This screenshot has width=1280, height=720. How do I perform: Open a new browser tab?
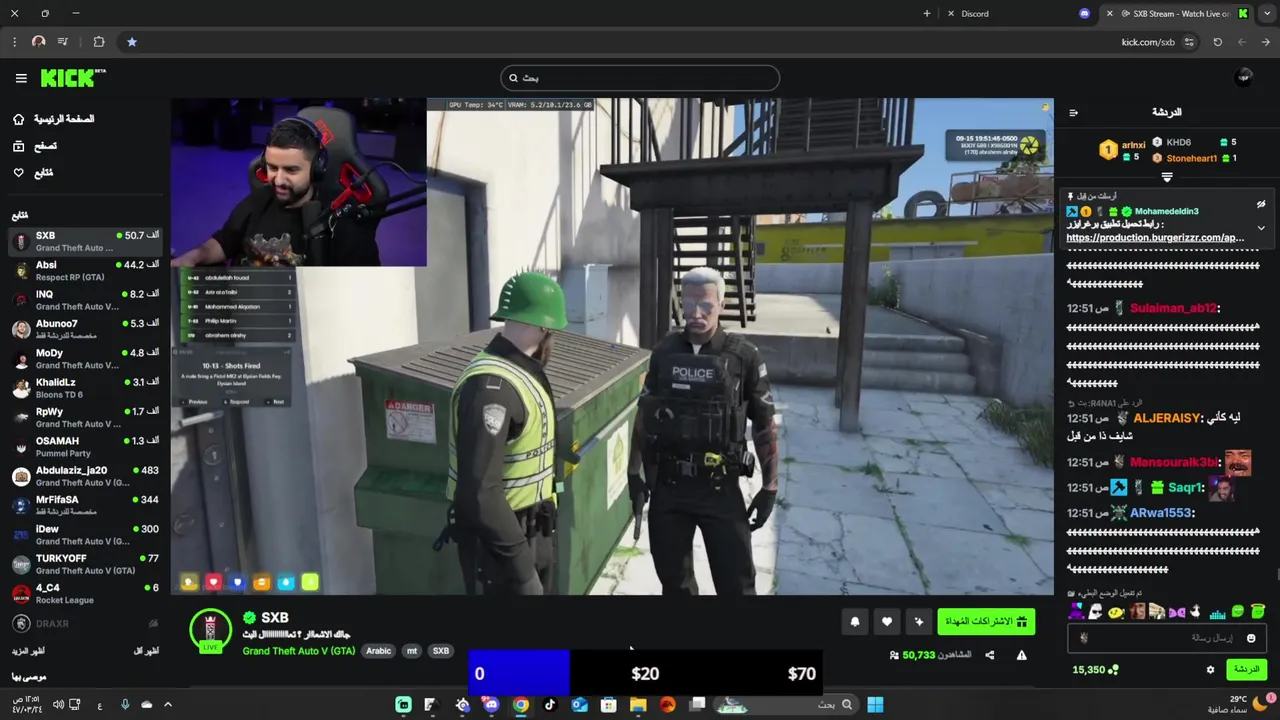[927, 14]
